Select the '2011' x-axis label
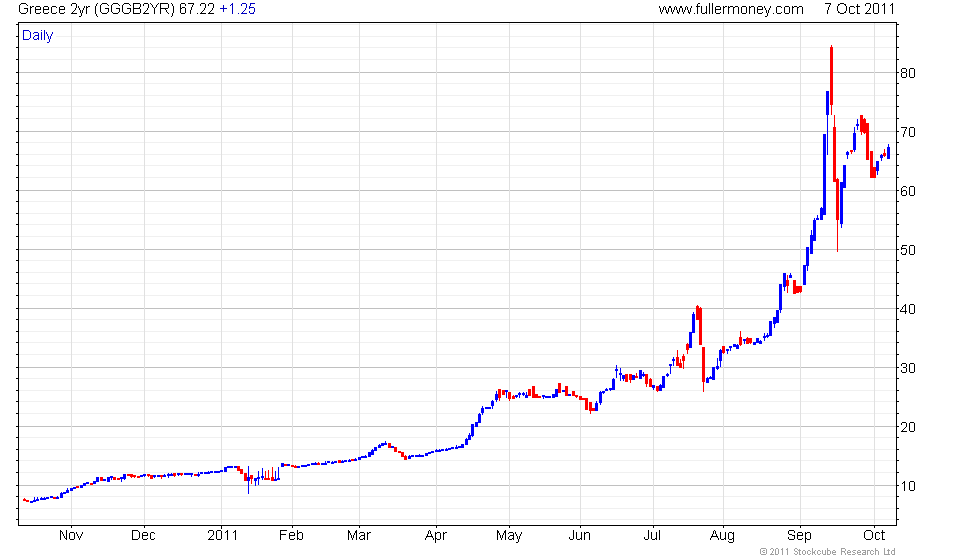Viewport: 980px width, 560px height. pos(222,536)
